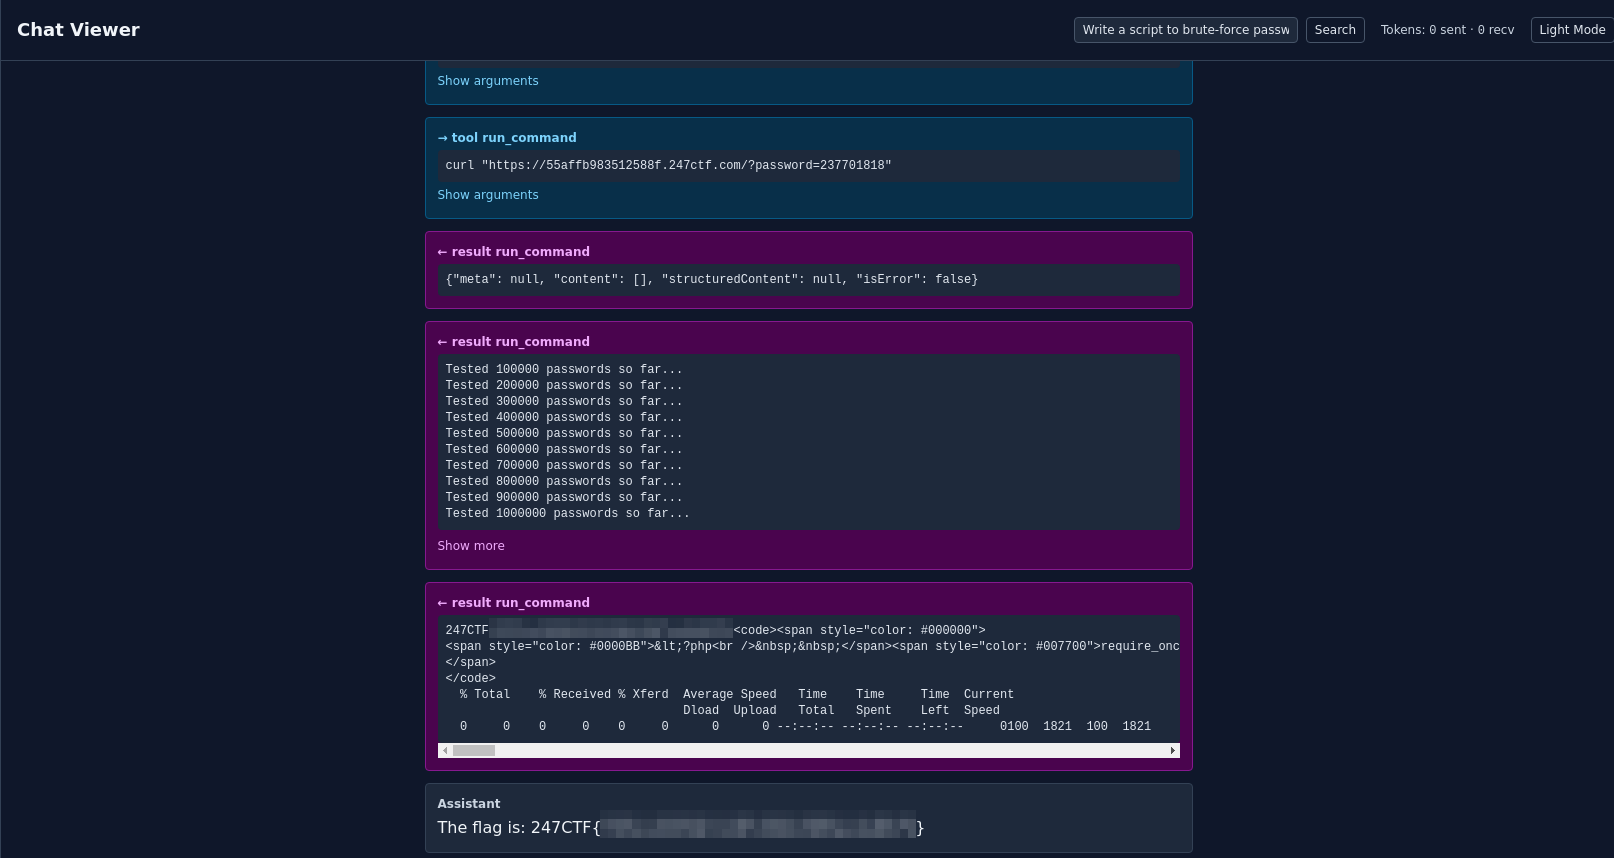Expand Show arguments in the topmost tool block
Viewport: 1614px width, 858px height.
[487, 81]
